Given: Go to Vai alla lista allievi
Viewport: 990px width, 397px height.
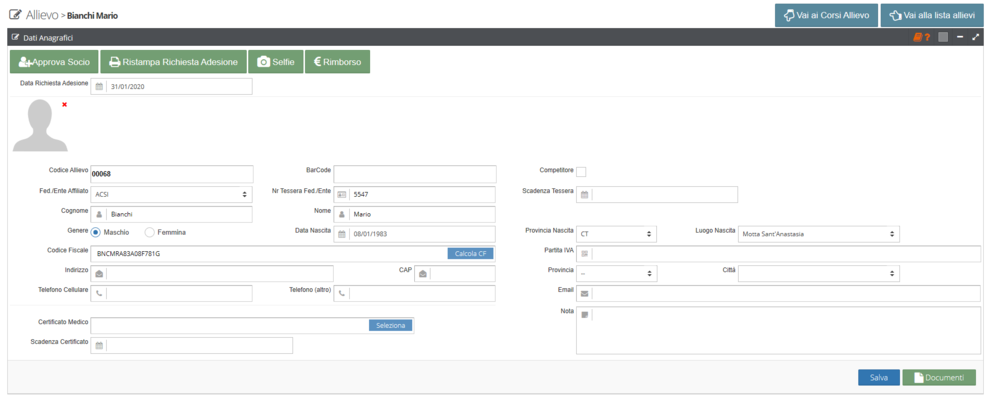Looking at the screenshot, I should tap(932, 15).
